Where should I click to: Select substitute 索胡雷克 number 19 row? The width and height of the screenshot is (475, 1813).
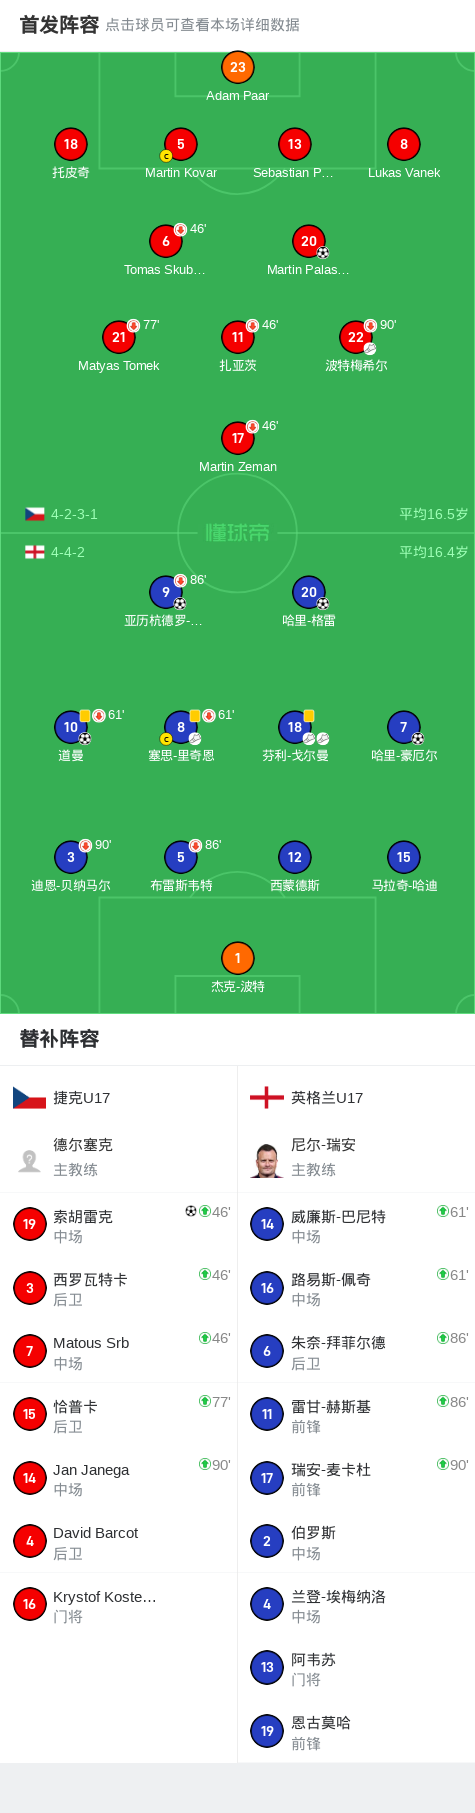click(x=119, y=1224)
